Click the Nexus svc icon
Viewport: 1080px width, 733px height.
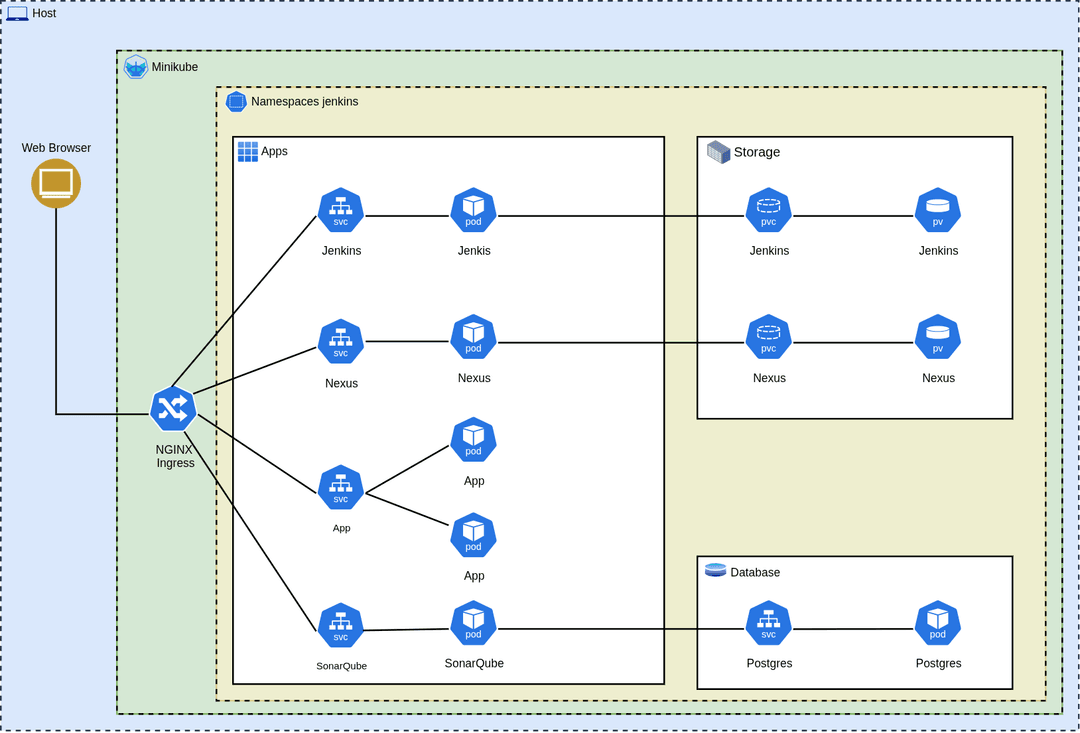pyautogui.click(x=341, y=342)
